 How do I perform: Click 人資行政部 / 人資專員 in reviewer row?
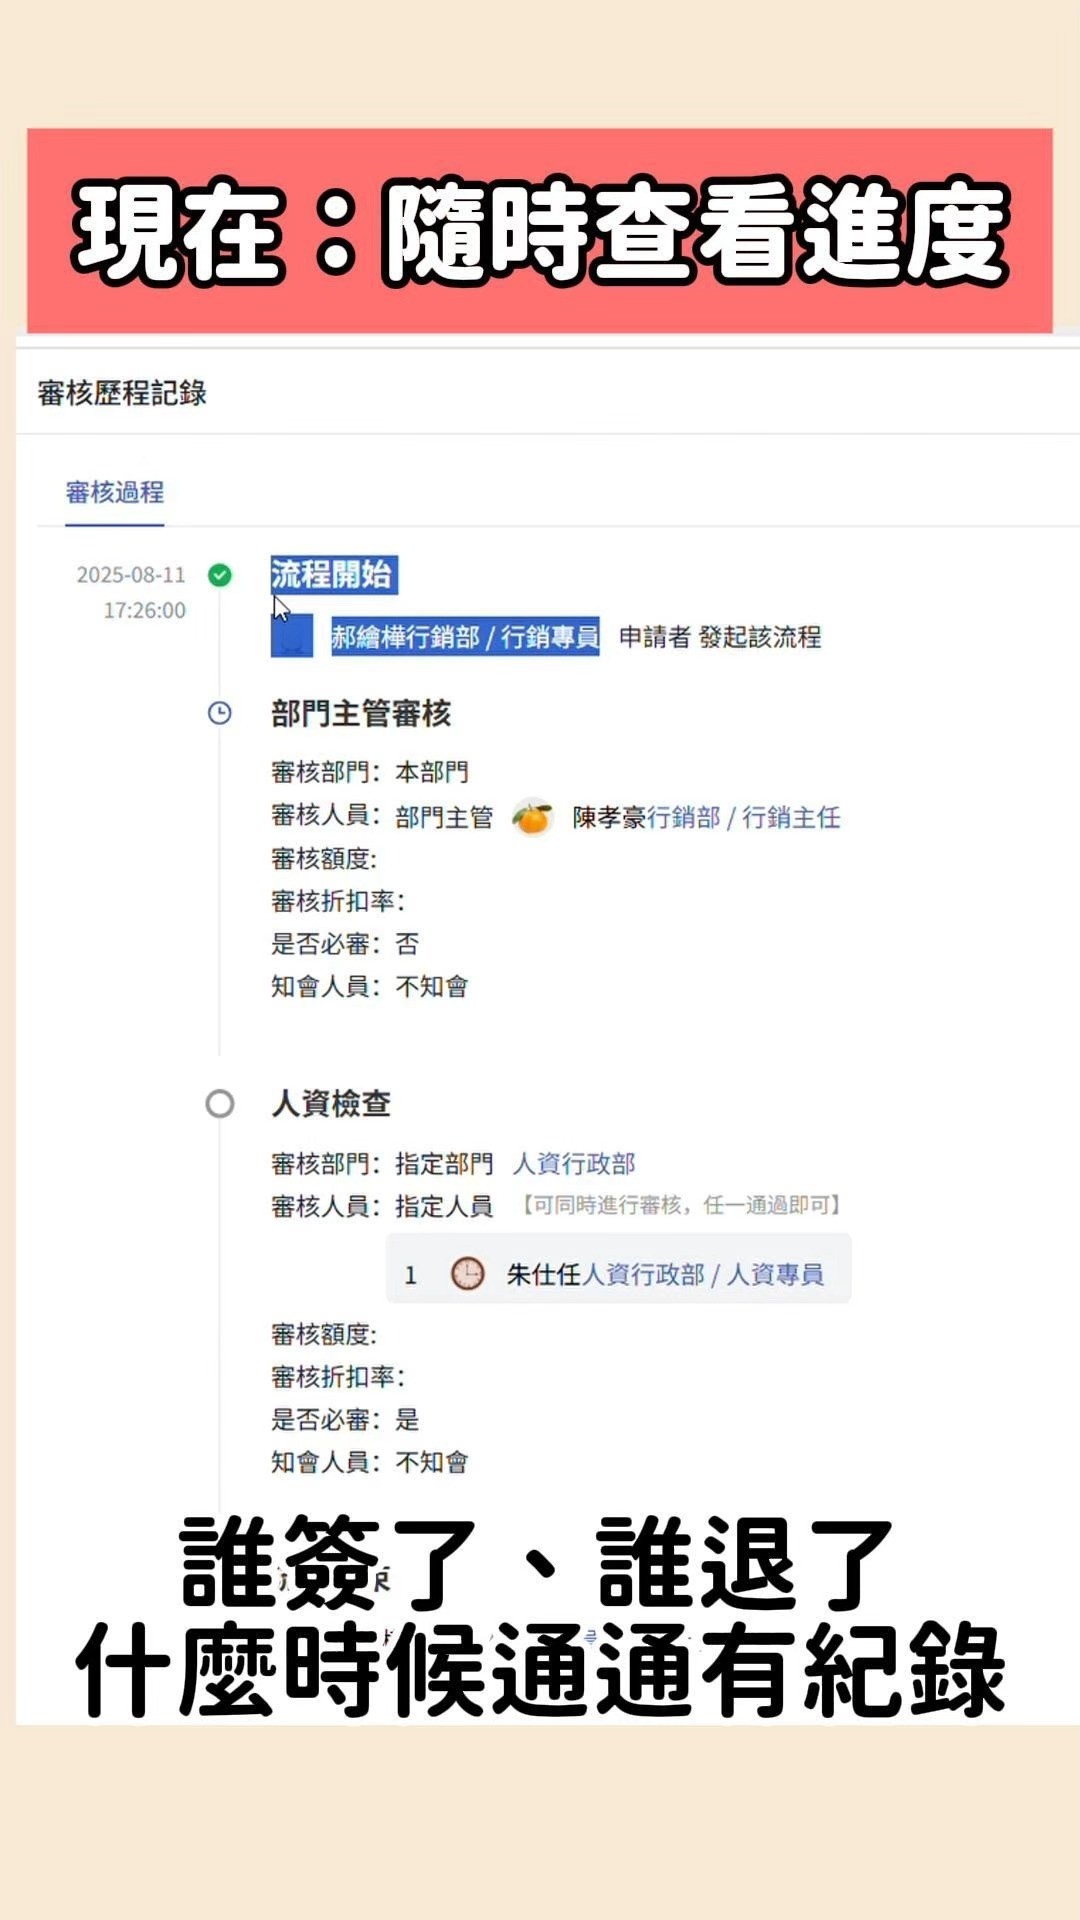click(703, 1274)
